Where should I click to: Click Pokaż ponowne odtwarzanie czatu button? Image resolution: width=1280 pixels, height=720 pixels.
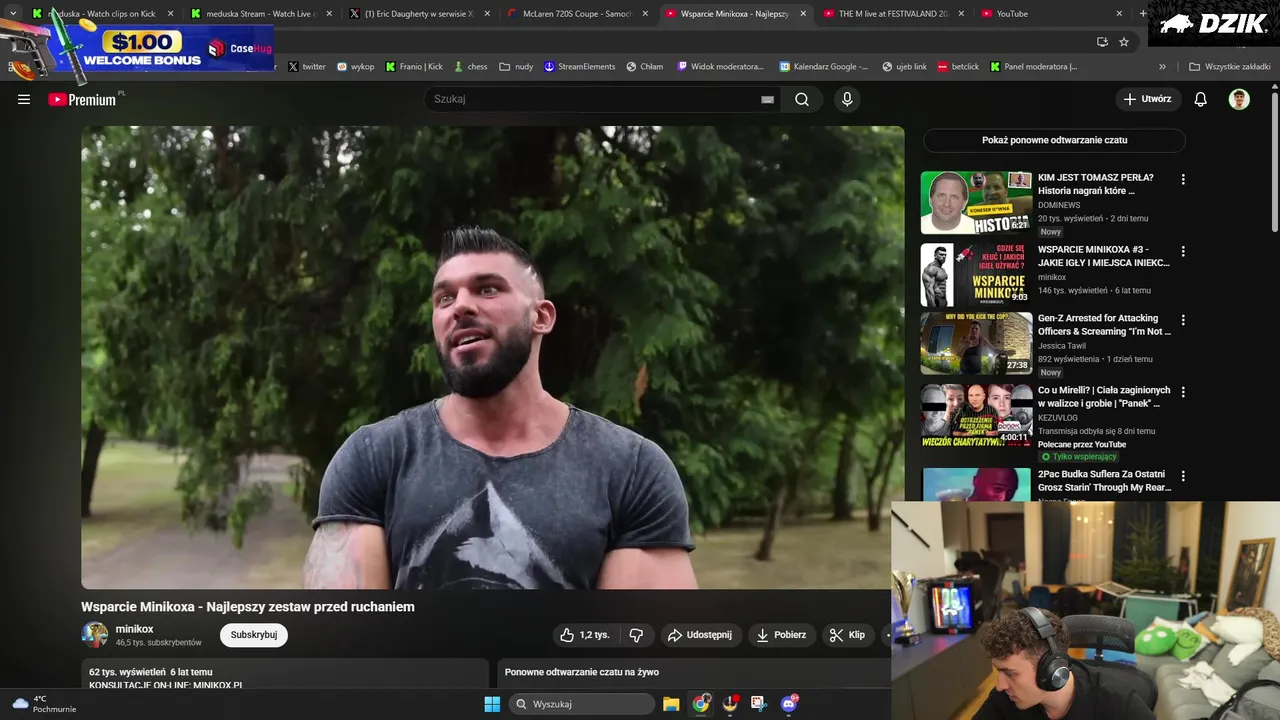coord(1054,140)
